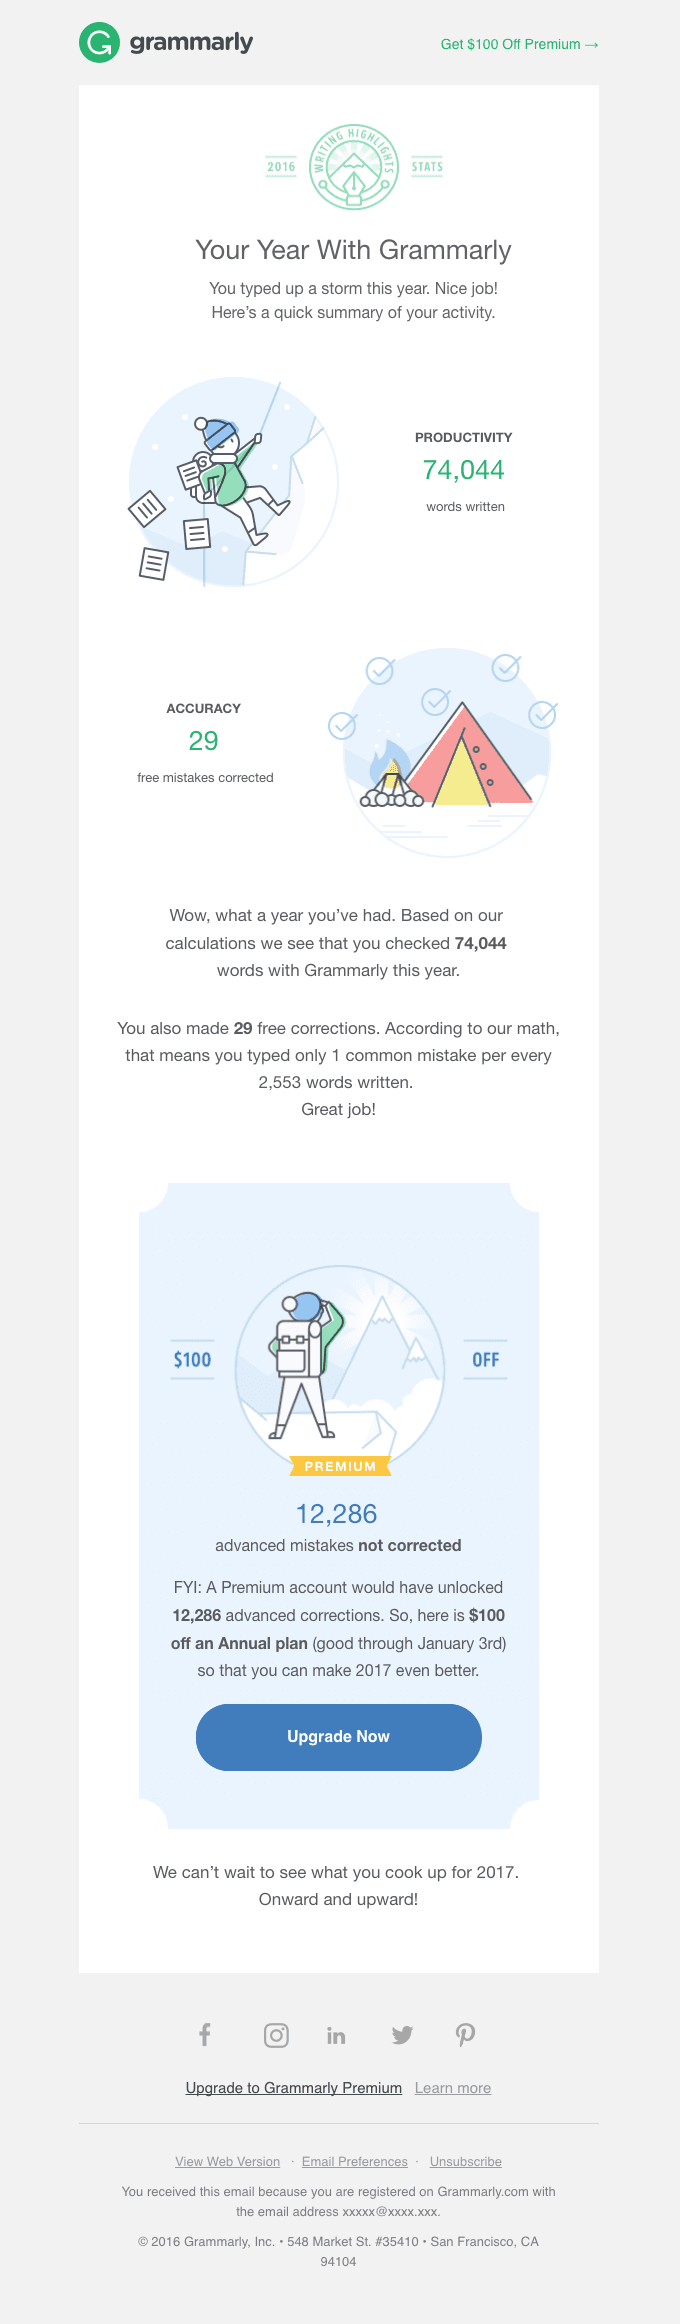This screenshot has height=2324, width=680.
Task: Click the camping tent accuracy illustration
Action: coord(445,751)
